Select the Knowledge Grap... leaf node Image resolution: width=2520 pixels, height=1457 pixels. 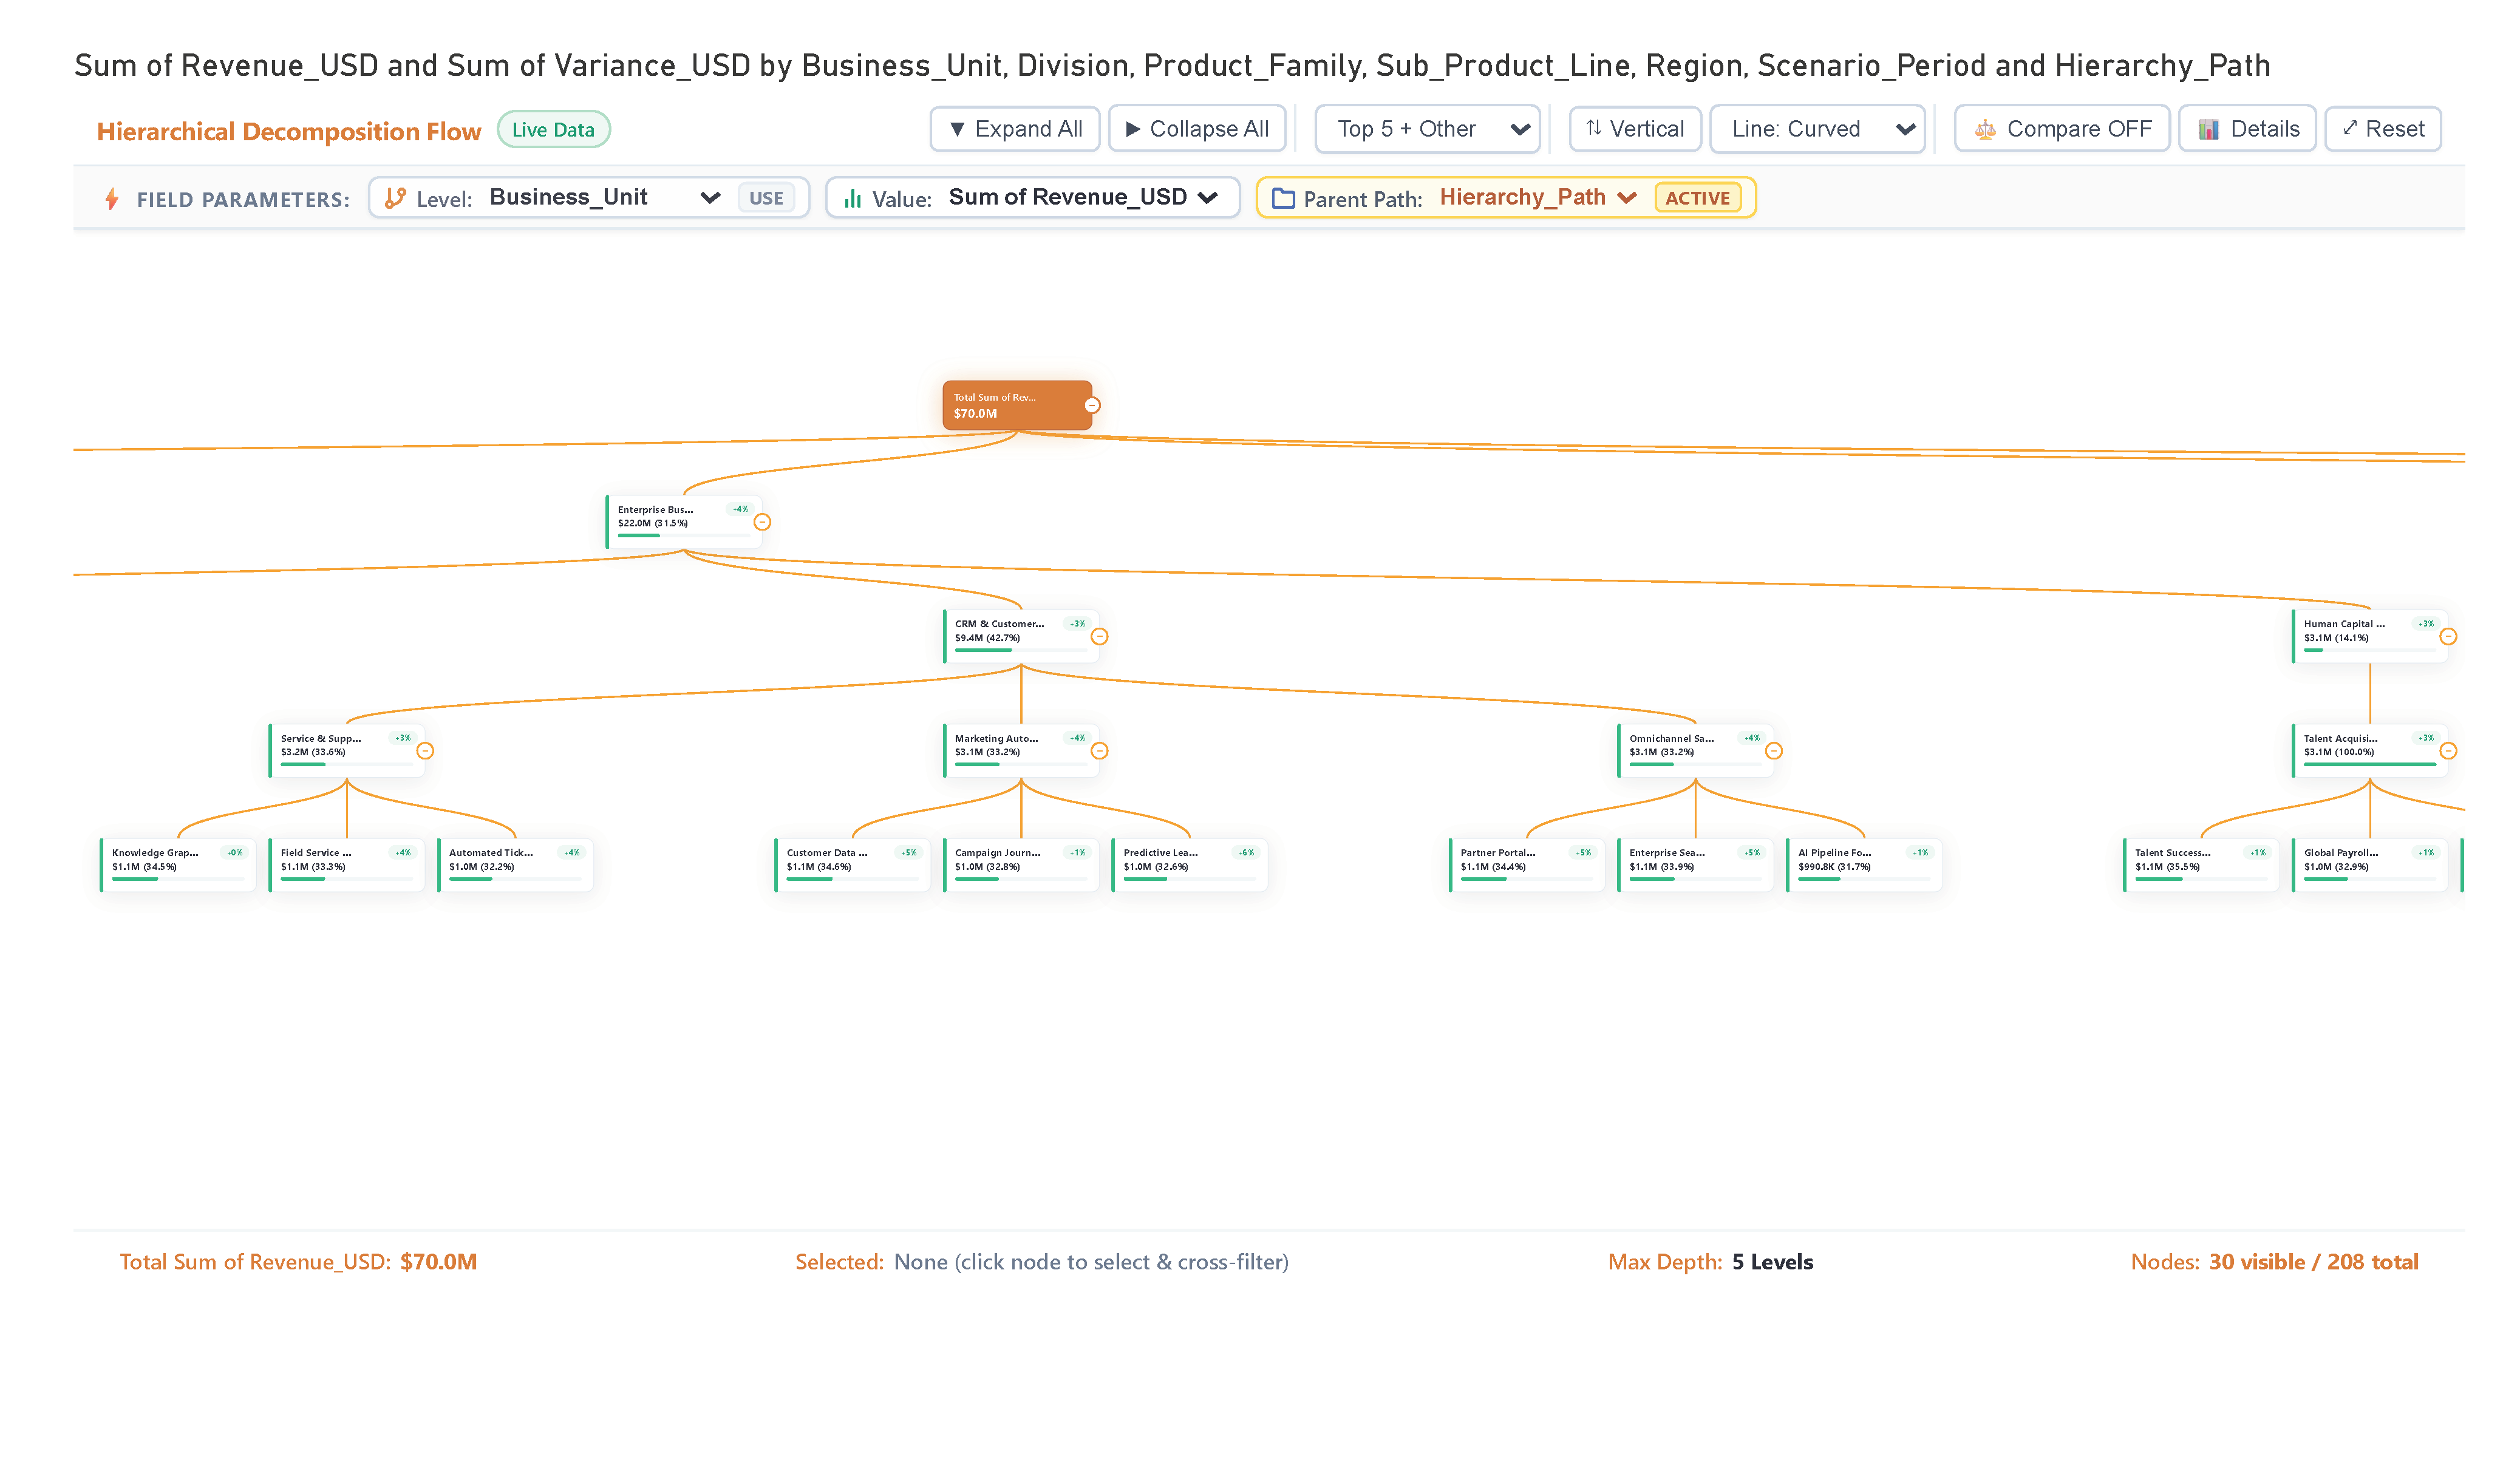tap(178, 865)
